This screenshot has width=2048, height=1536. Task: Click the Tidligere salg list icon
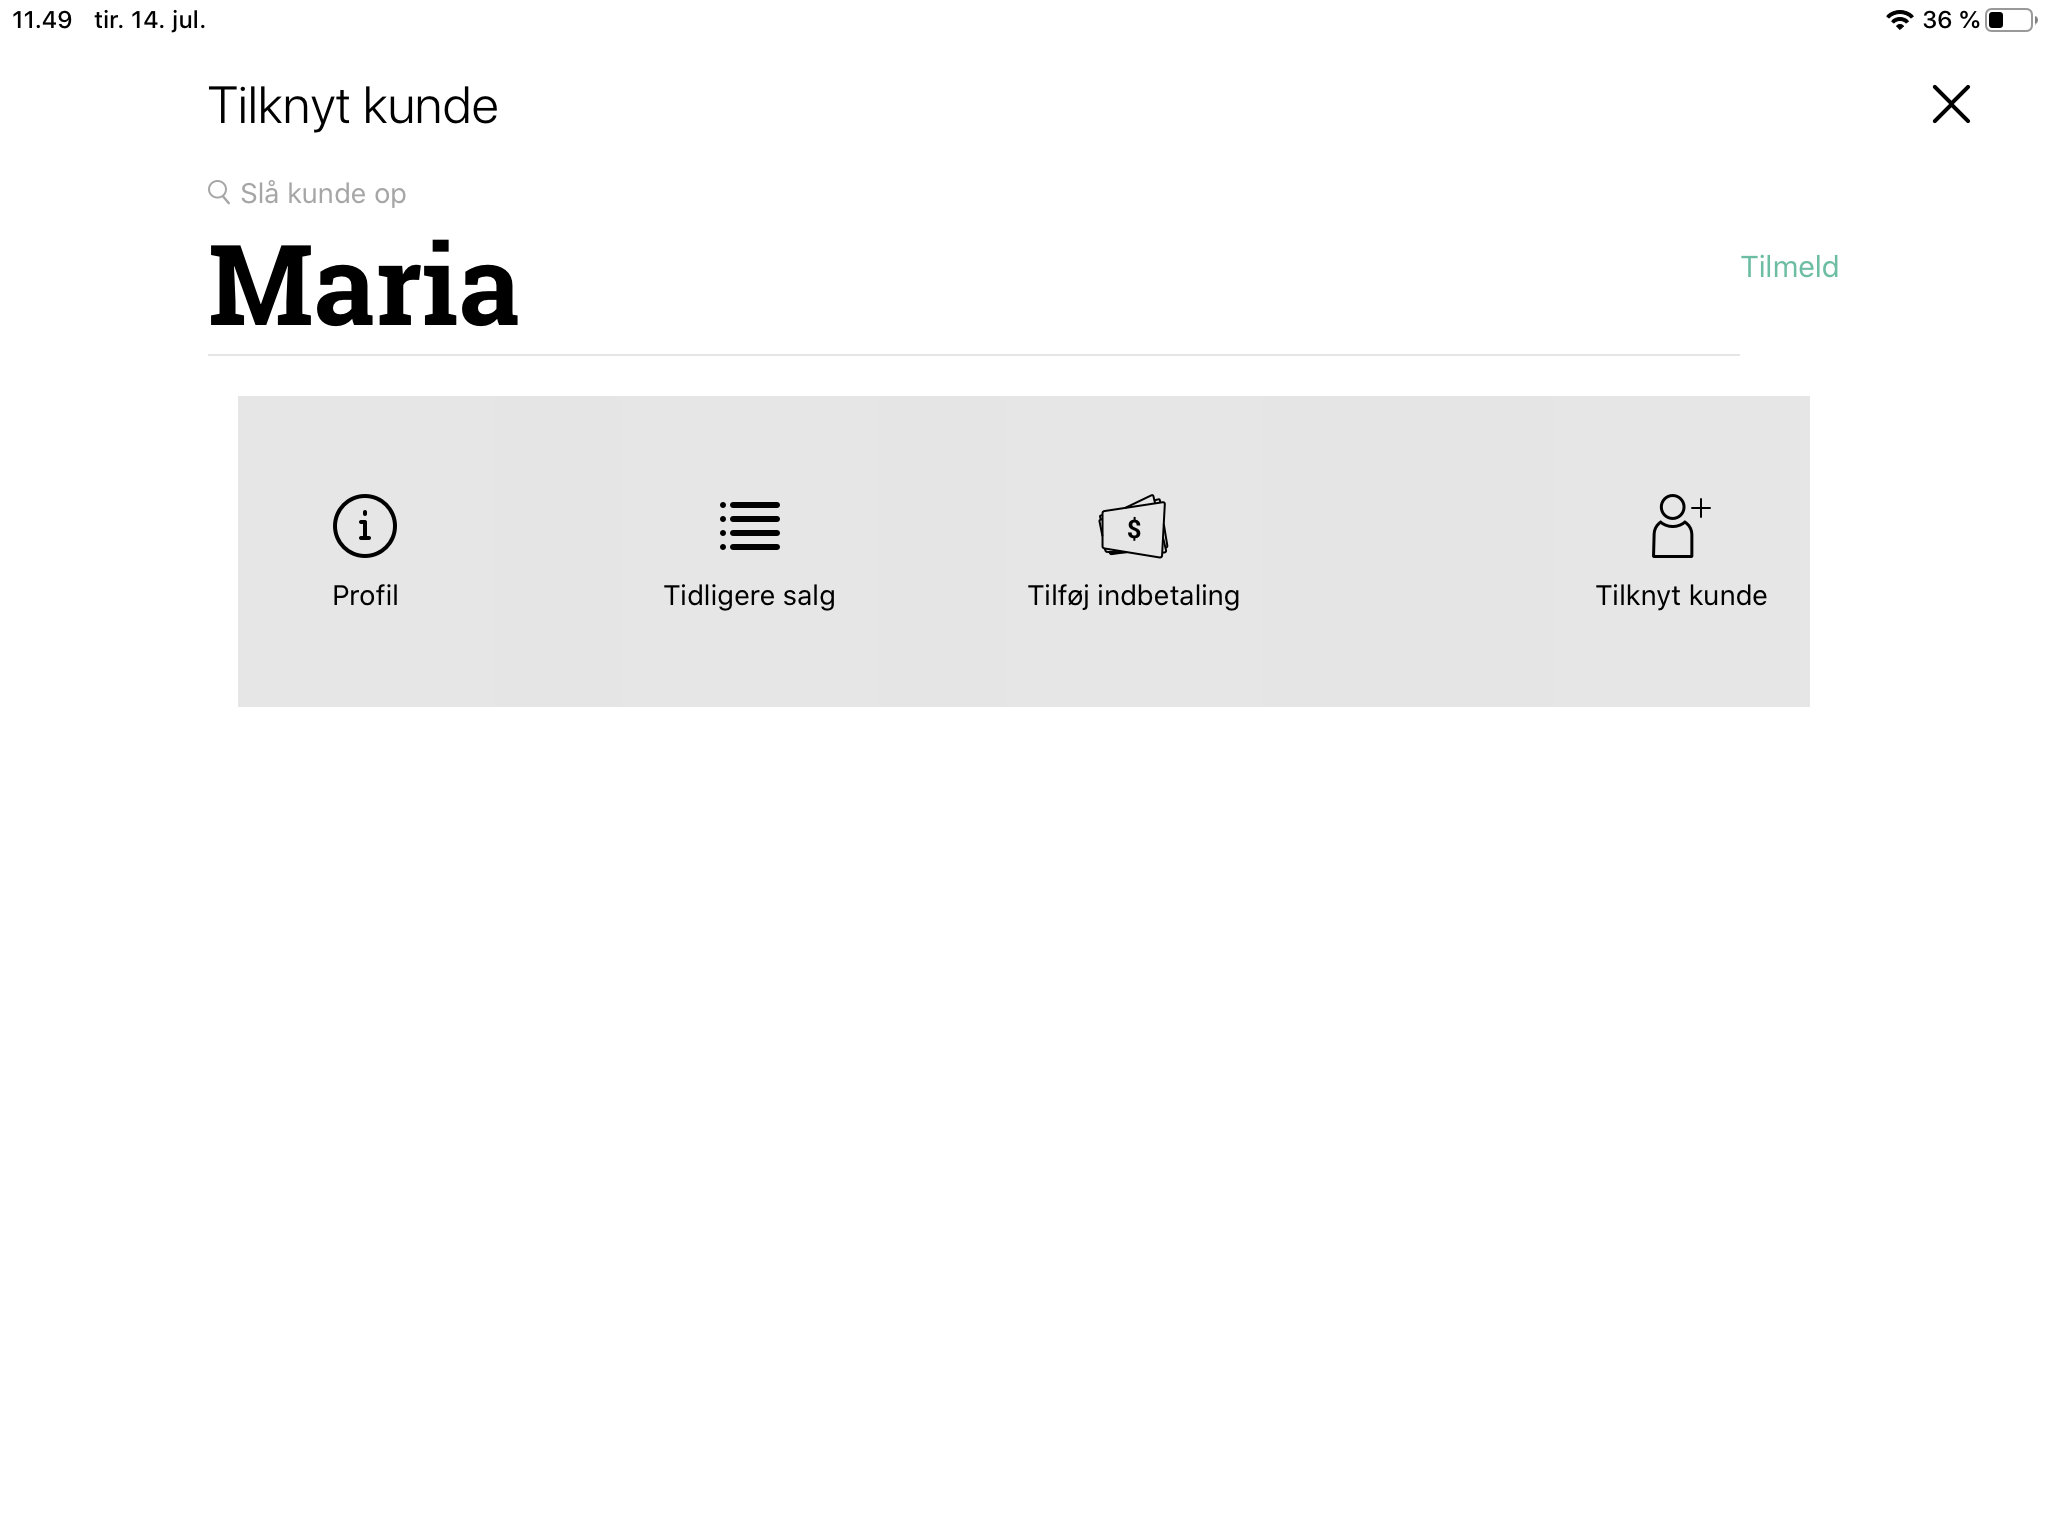[750, 526]
